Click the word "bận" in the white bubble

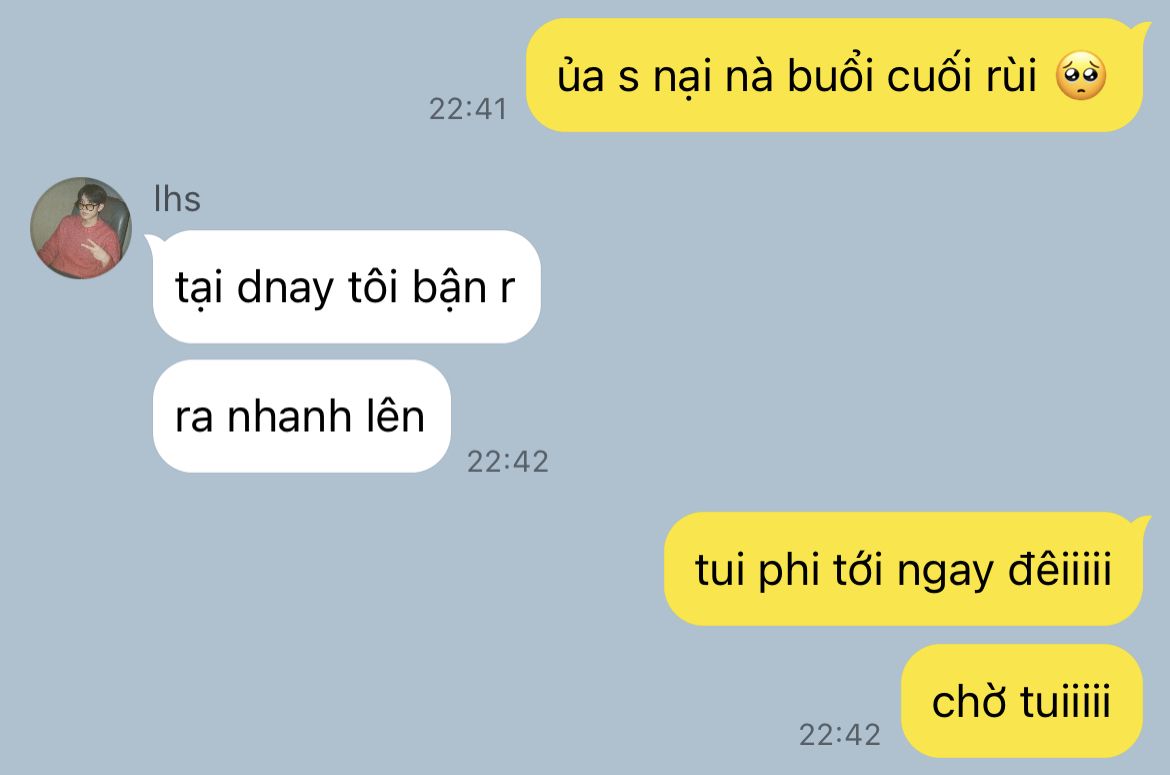[x=449, y=288]
